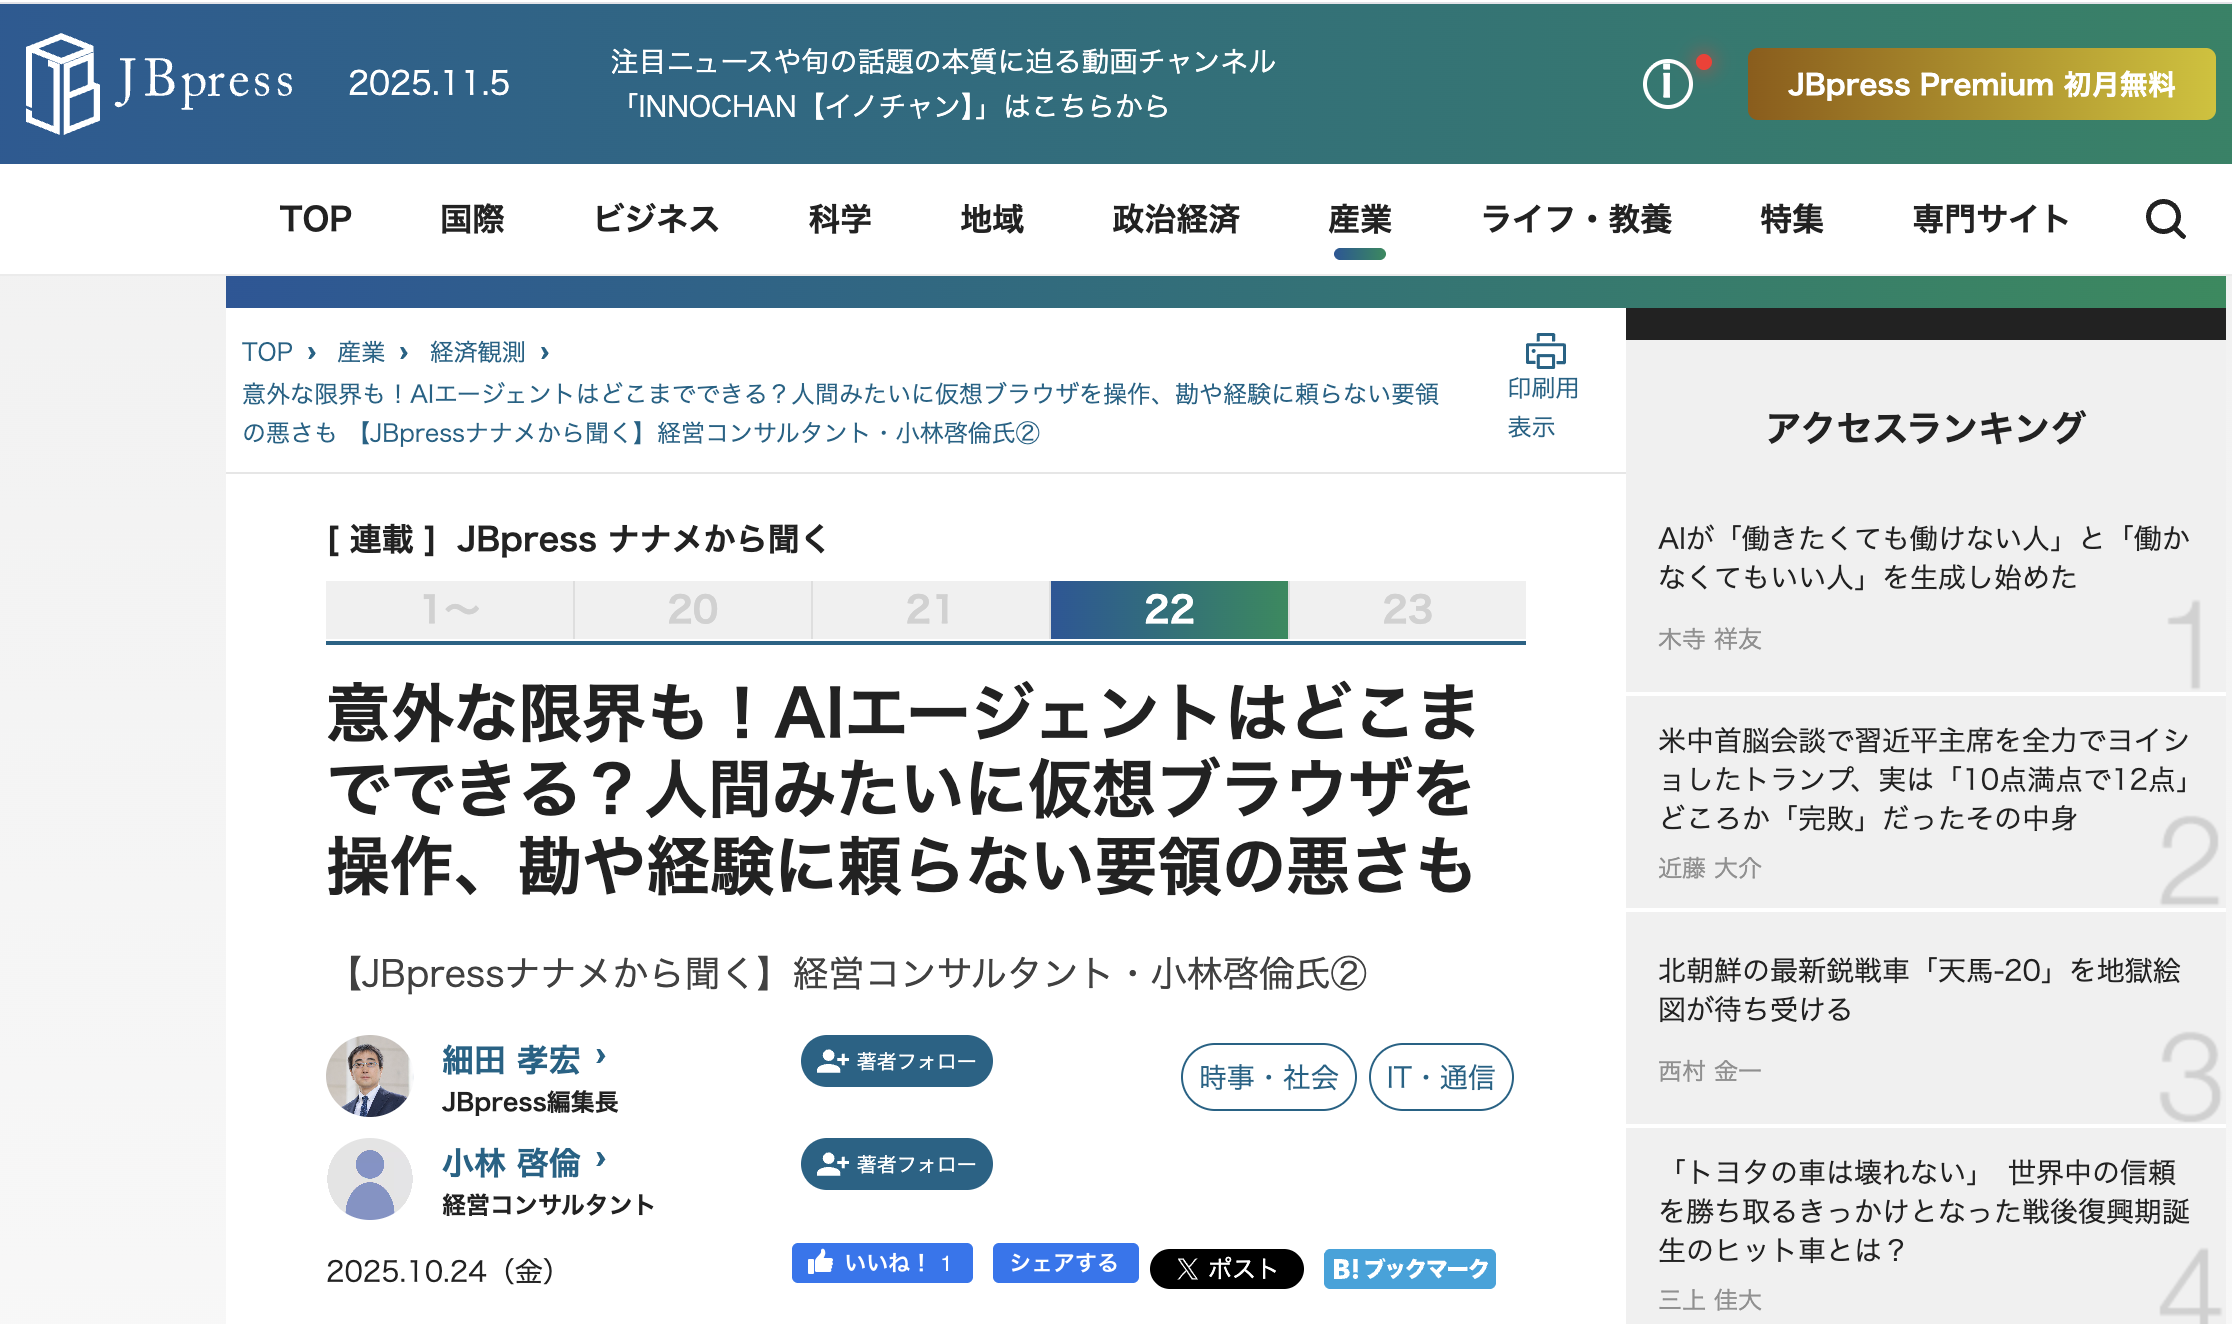The image size is (2232, 1324).
Task: Post the article on X
Action: click(1226, 1268)
